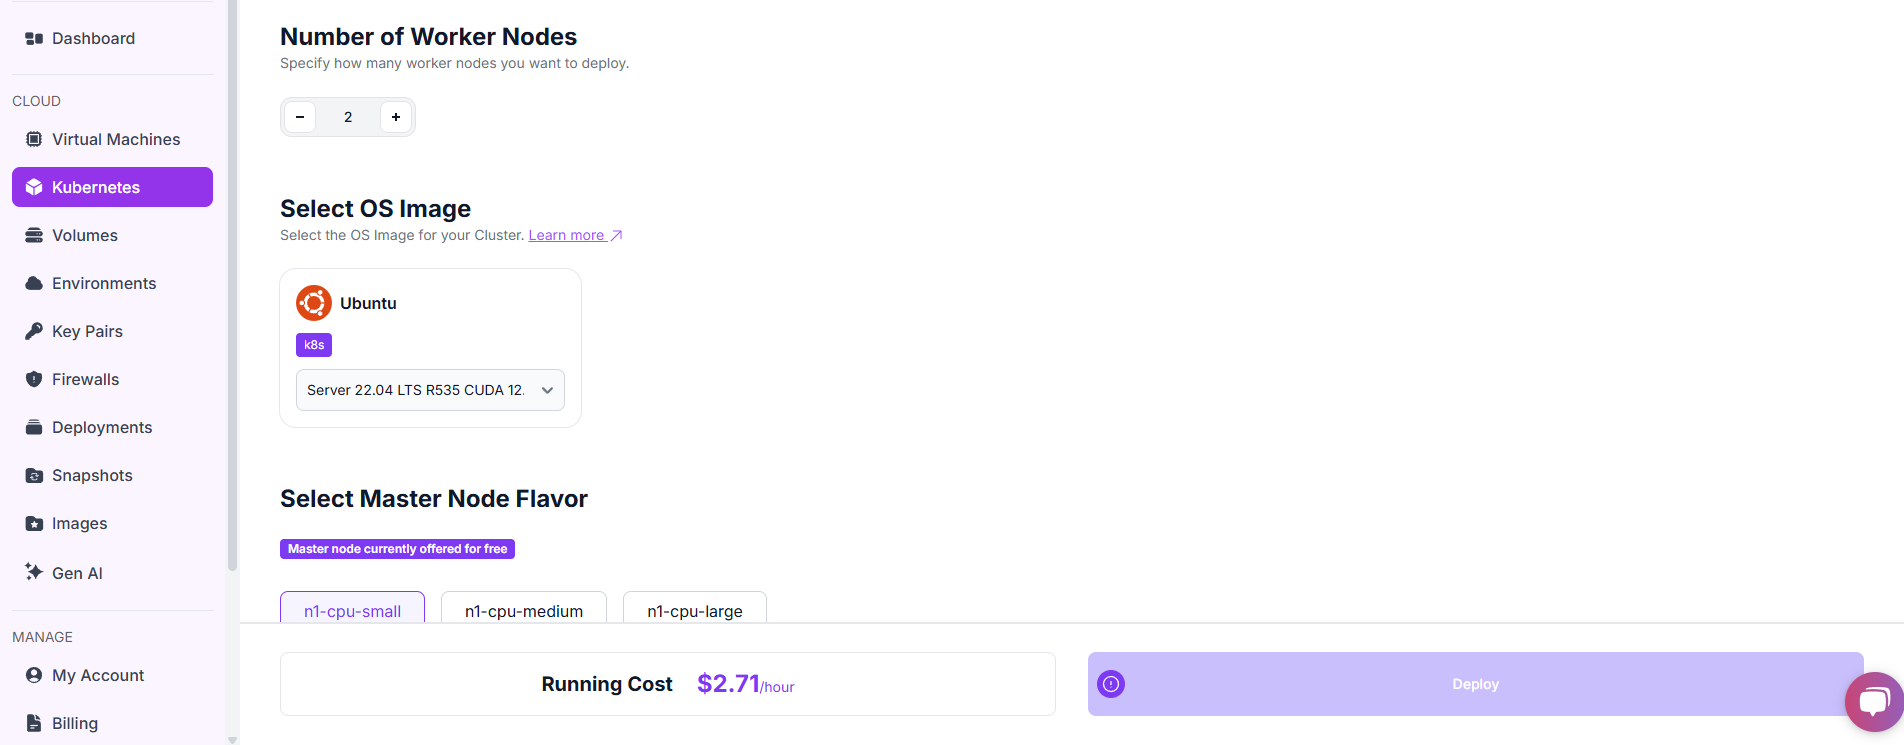The image size is (1904, 745).
Task: Open the Server 22.04 LTS version dropdown
Action: pyautogui.click(x=430, y=390)
